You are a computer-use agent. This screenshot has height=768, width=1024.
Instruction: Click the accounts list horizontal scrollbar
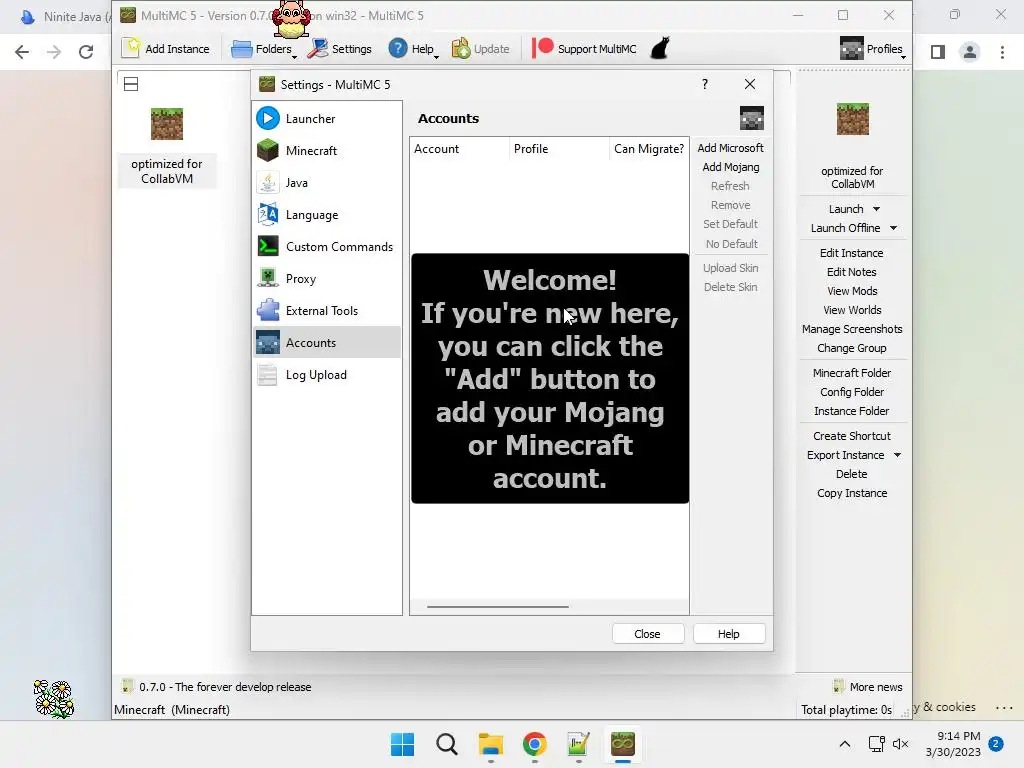[x=498, y=607]
